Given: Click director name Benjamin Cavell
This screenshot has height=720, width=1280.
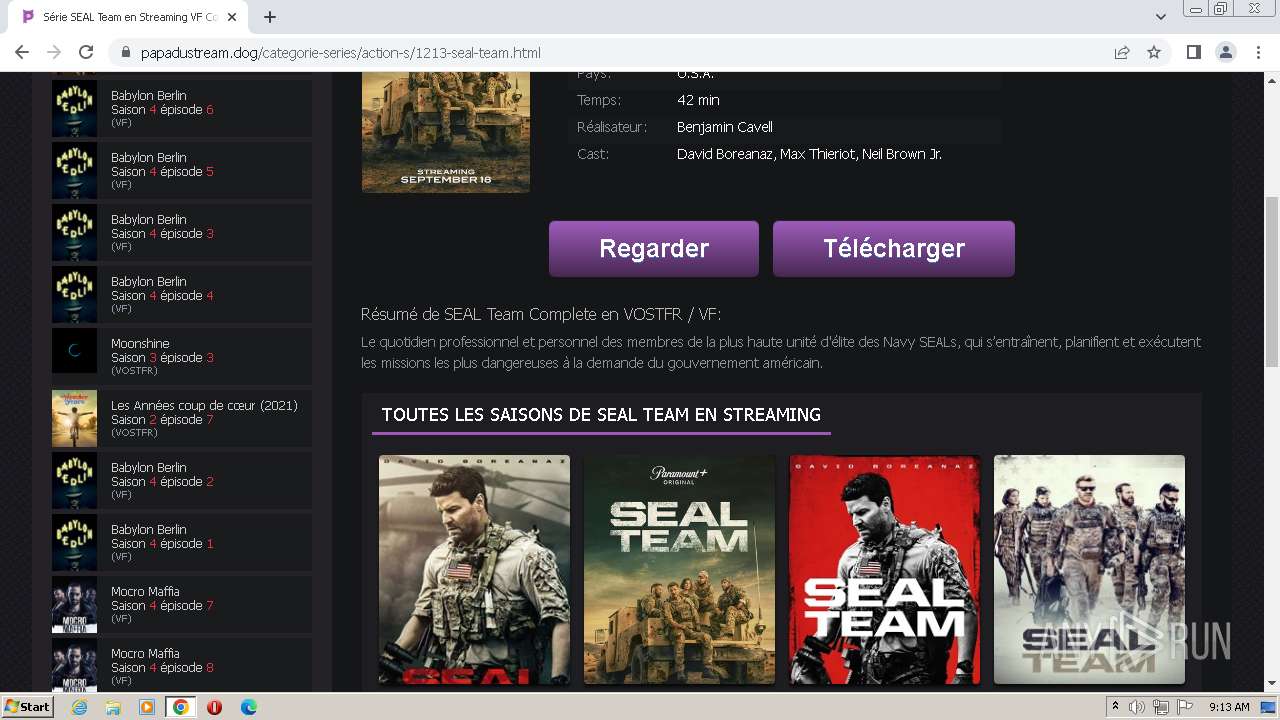Looking at the screenshot, I should point(724,127).
